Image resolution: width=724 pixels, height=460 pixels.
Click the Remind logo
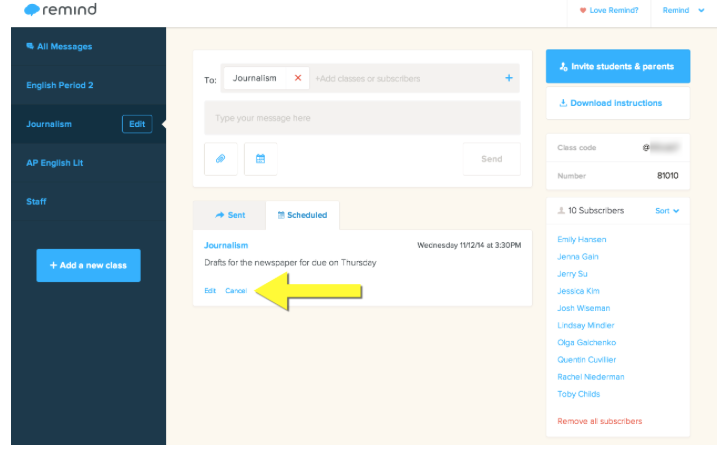pos(60,9)
